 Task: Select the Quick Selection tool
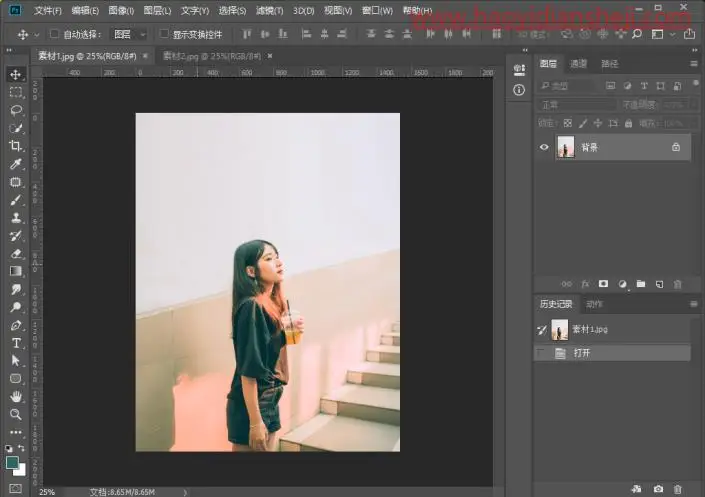16,128
